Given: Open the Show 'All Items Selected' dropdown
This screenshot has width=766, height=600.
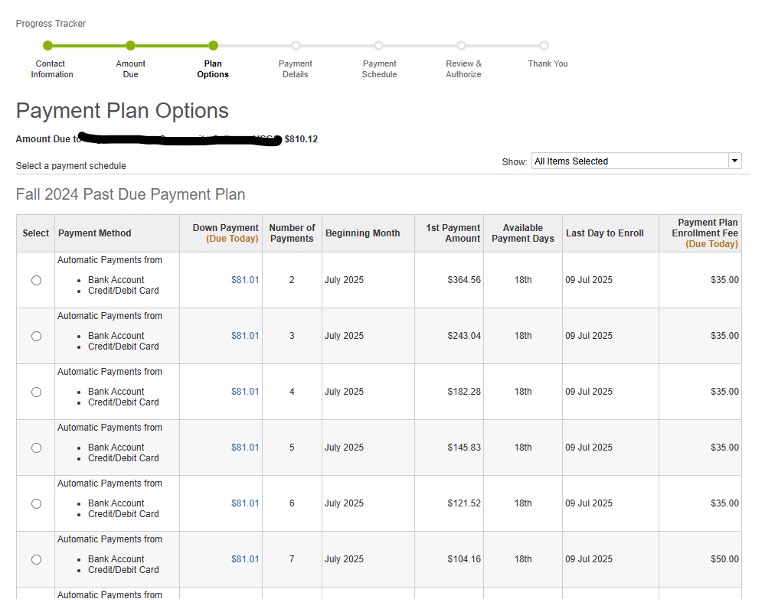Looking at the screenshot, I should 629,161.
